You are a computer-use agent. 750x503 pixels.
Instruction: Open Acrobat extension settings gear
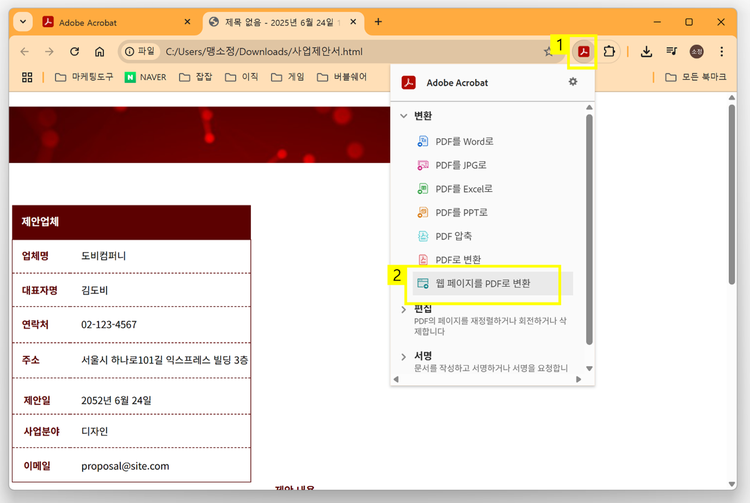click(x=573, y=82)
